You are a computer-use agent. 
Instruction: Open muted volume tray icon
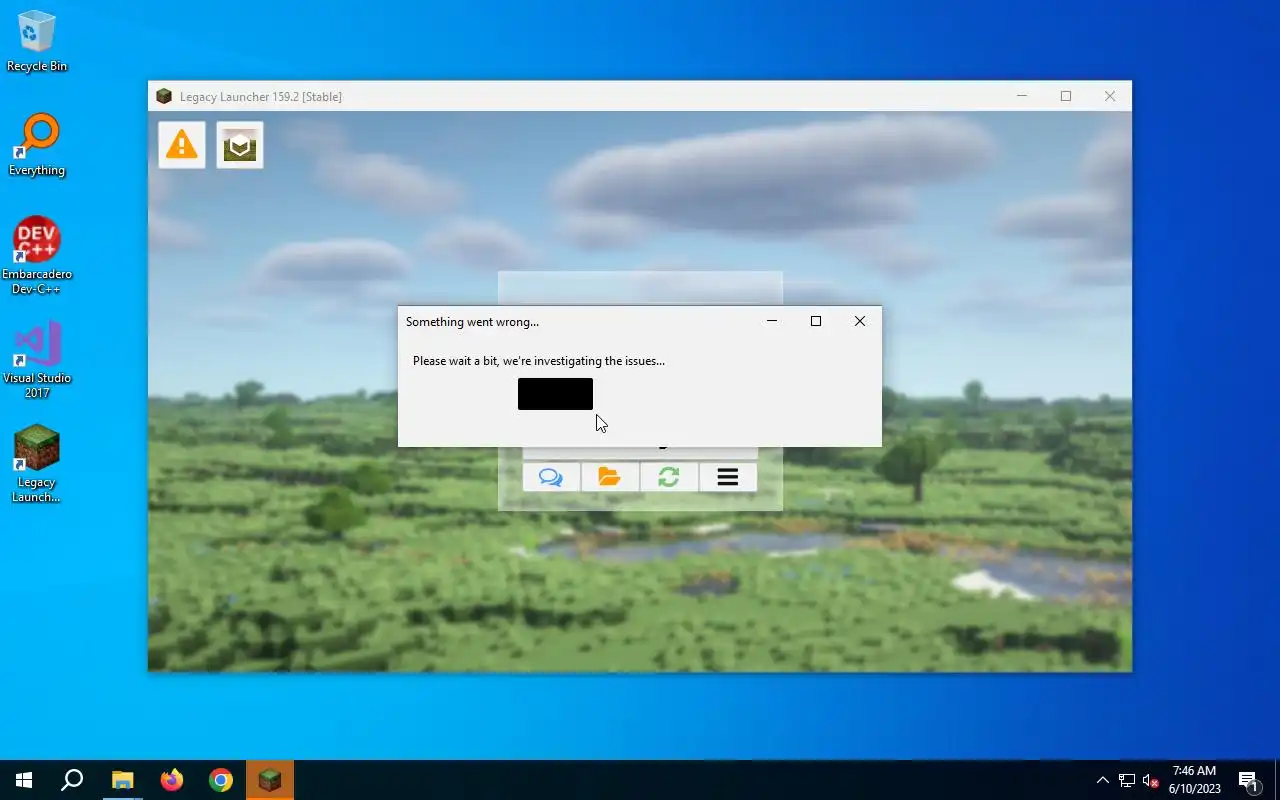point(1151,780)
